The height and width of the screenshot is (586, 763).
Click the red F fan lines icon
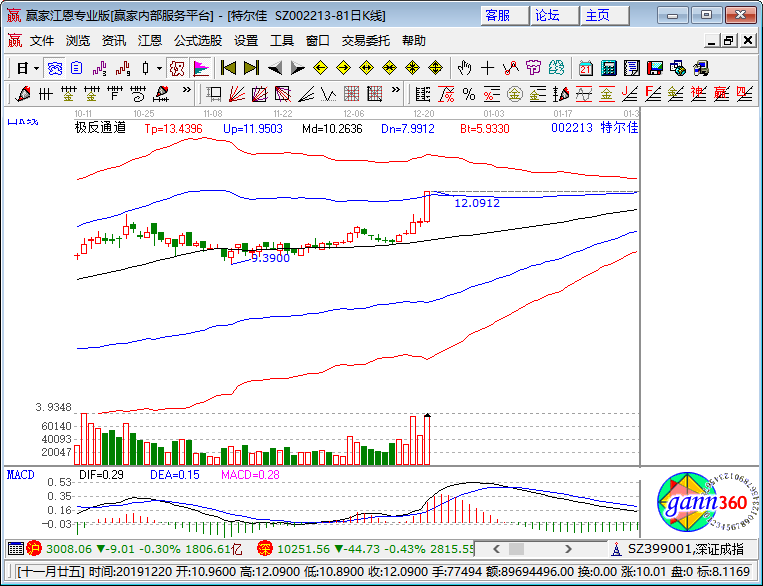653,94
